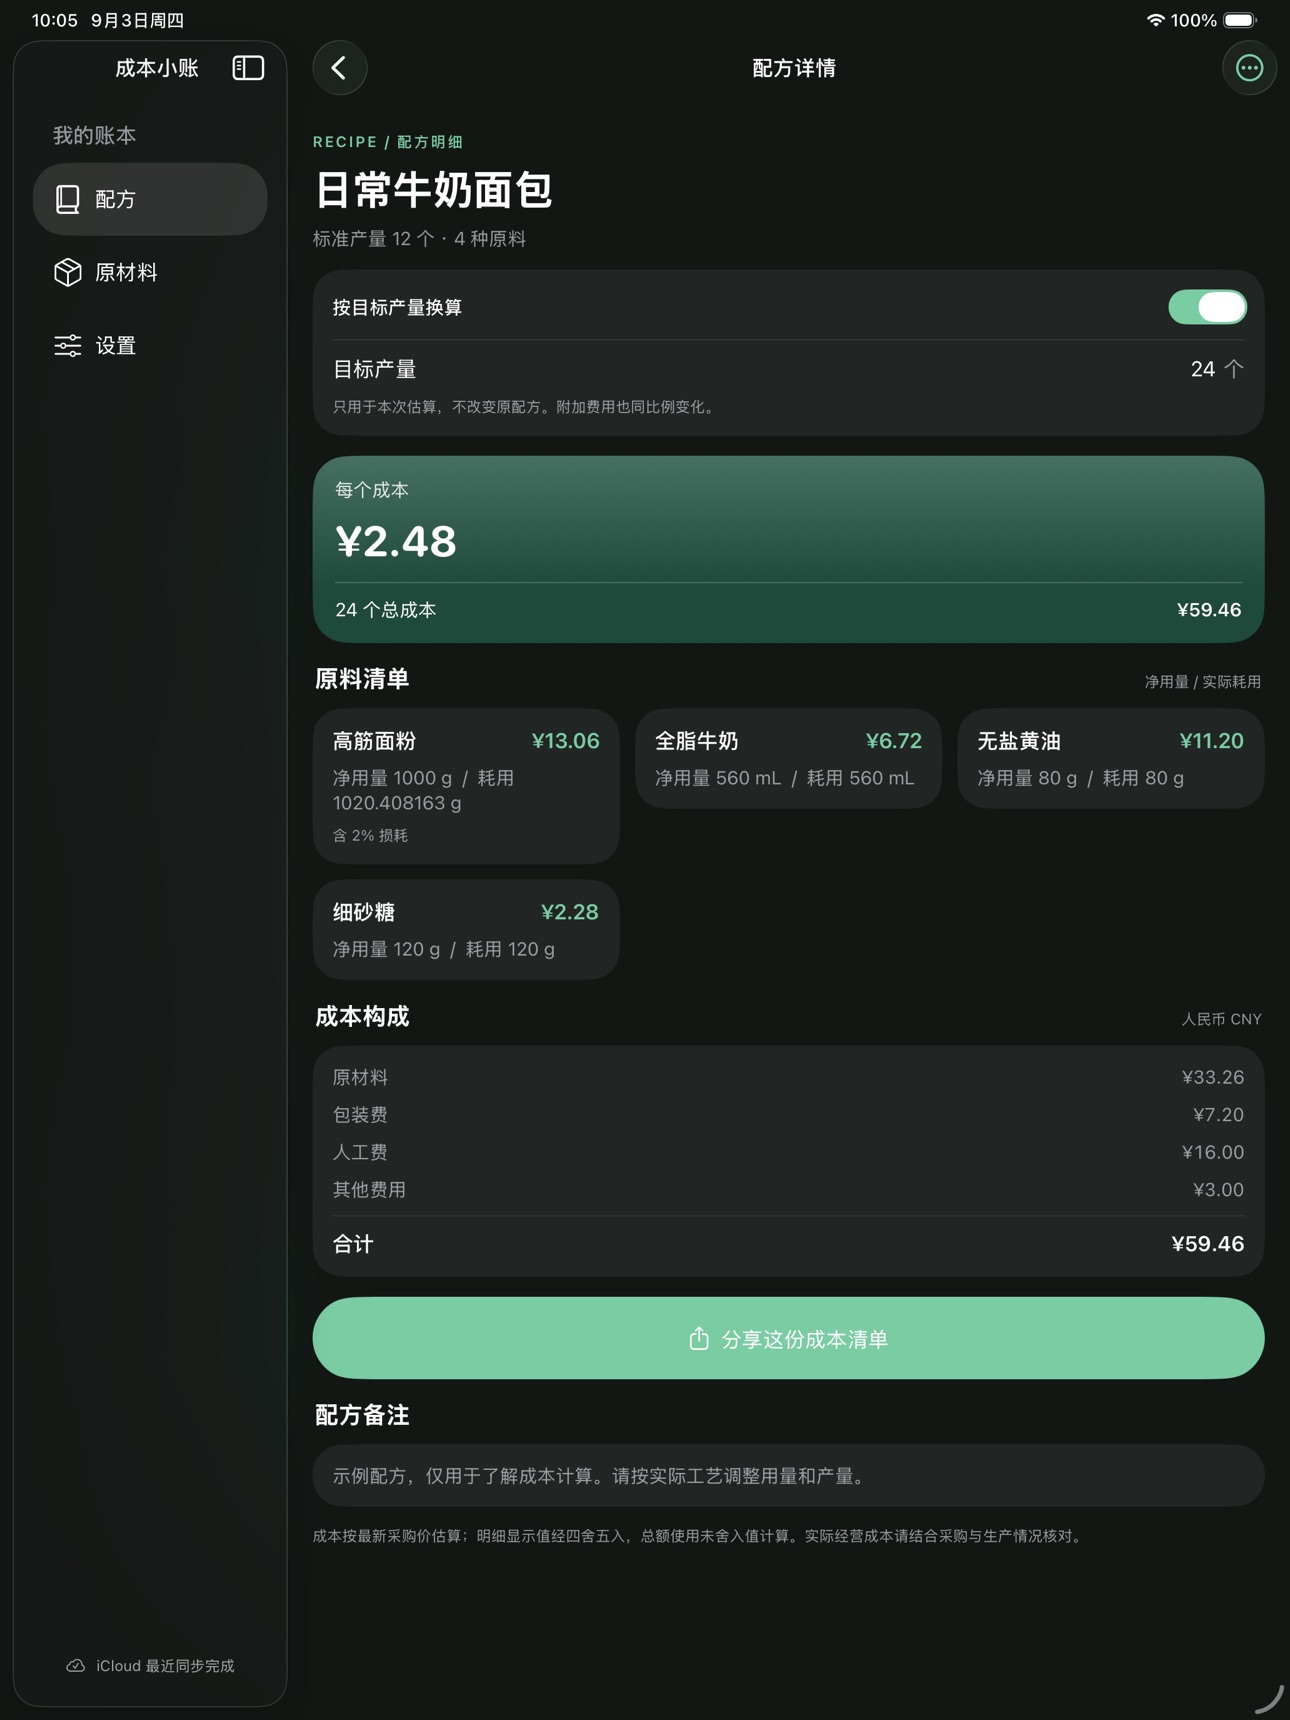Check the Wi-Fi status icon
Viewport: 1290px width, 1720px height.
pyautogui.click(x=1155, y=20)
